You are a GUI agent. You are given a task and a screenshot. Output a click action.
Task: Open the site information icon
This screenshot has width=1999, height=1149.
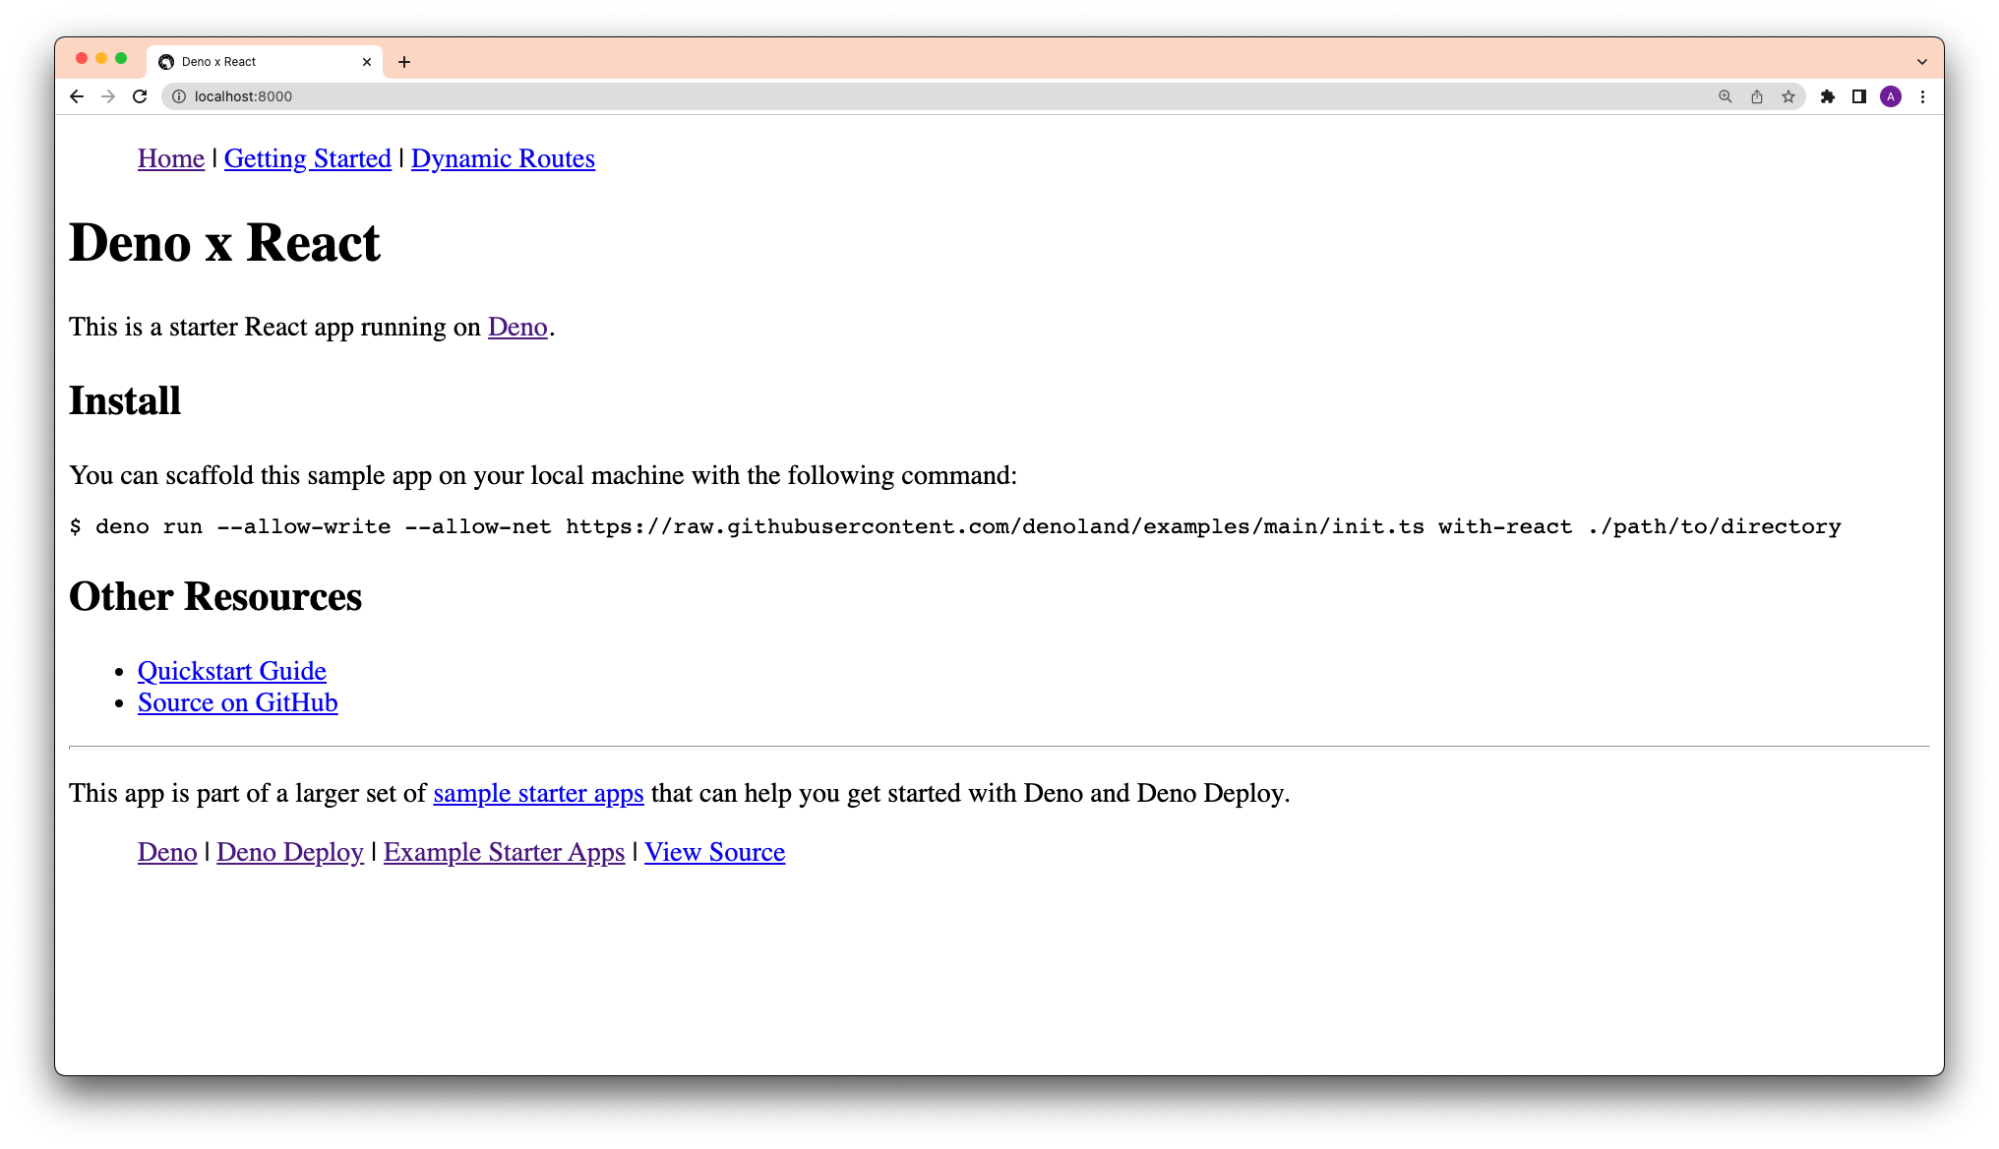coord(179,96)
